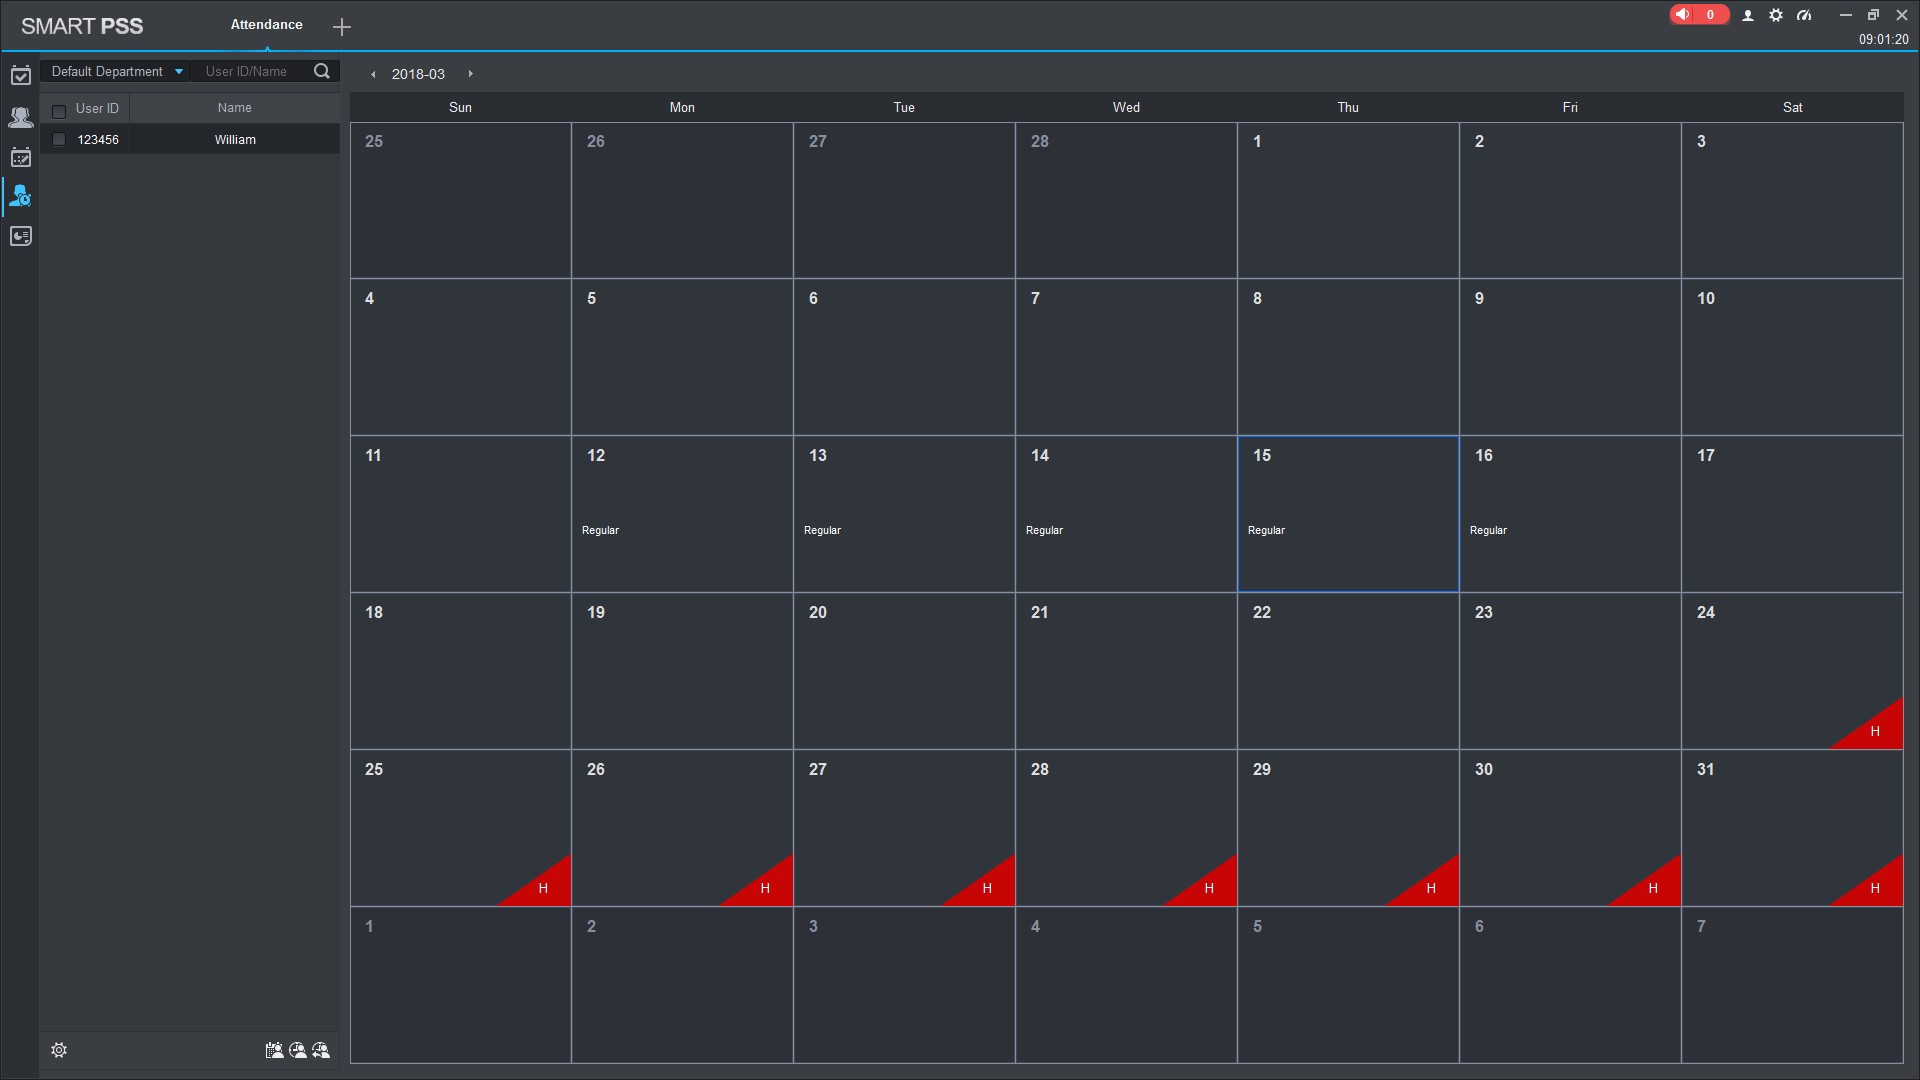Open the system status gauge icon
Viewport: 1920px width, 1080px height.
[1804, 15]
